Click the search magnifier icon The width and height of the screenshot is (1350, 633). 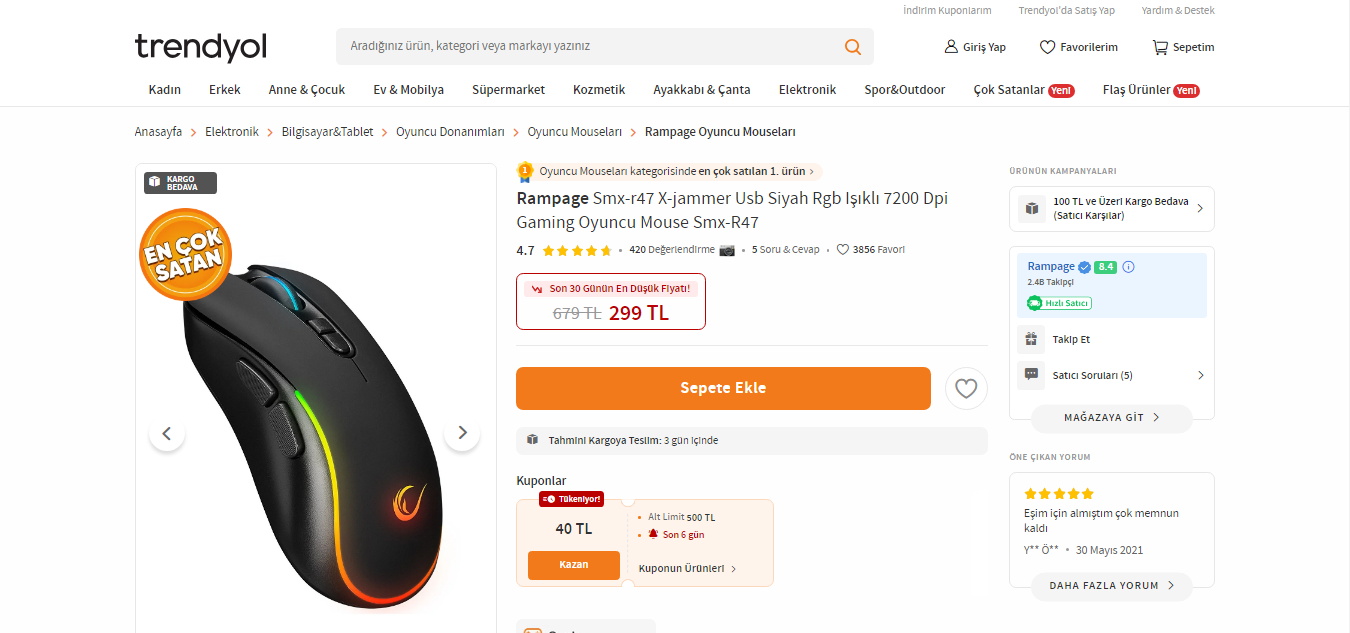pyautogui.click(x=852, y=46)
